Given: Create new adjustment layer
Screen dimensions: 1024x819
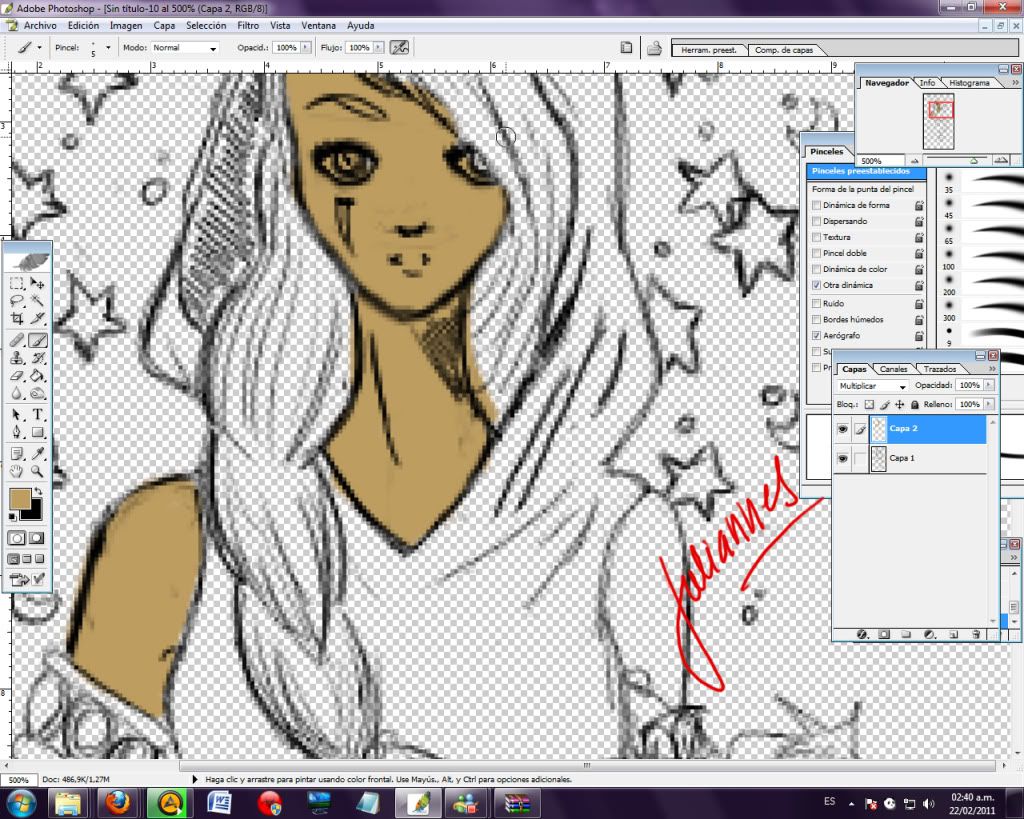Looking at the screenshot, I should (930, 634).
